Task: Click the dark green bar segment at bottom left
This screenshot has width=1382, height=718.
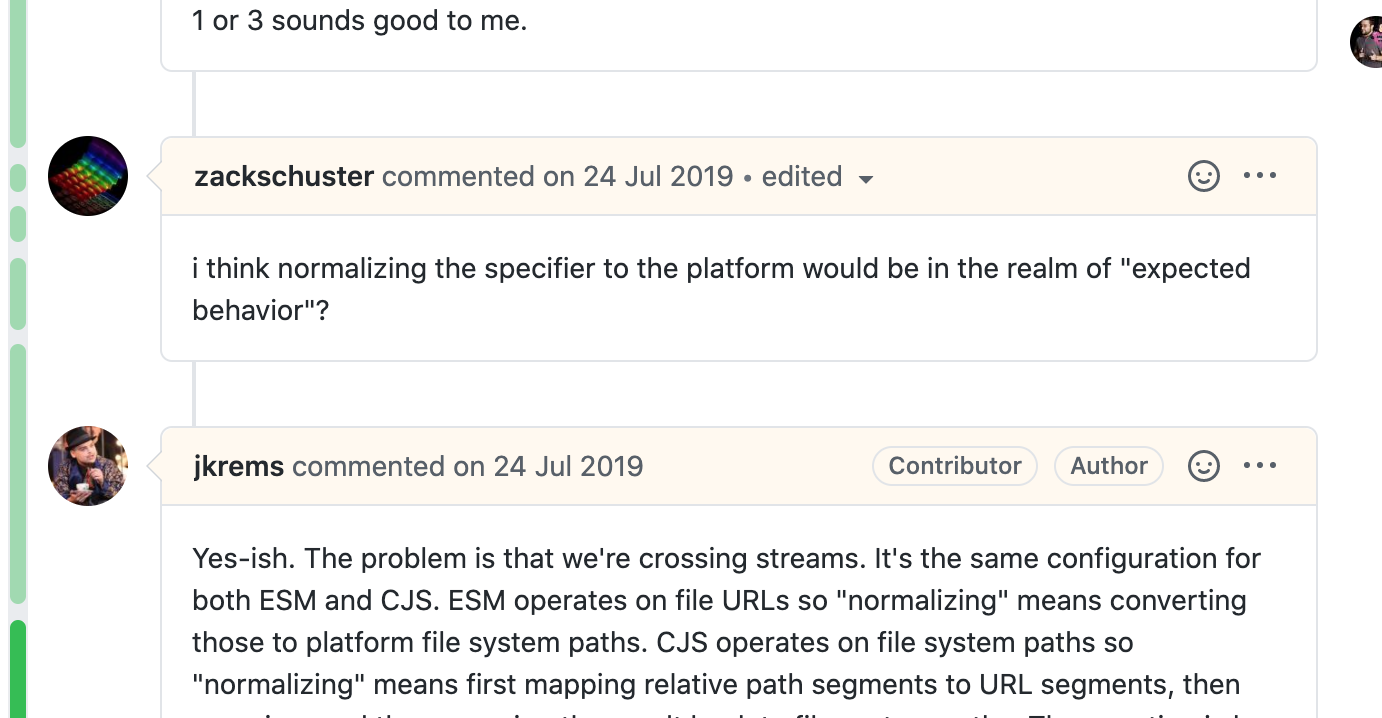Action: pyautogui.click(x=17, y=668)
